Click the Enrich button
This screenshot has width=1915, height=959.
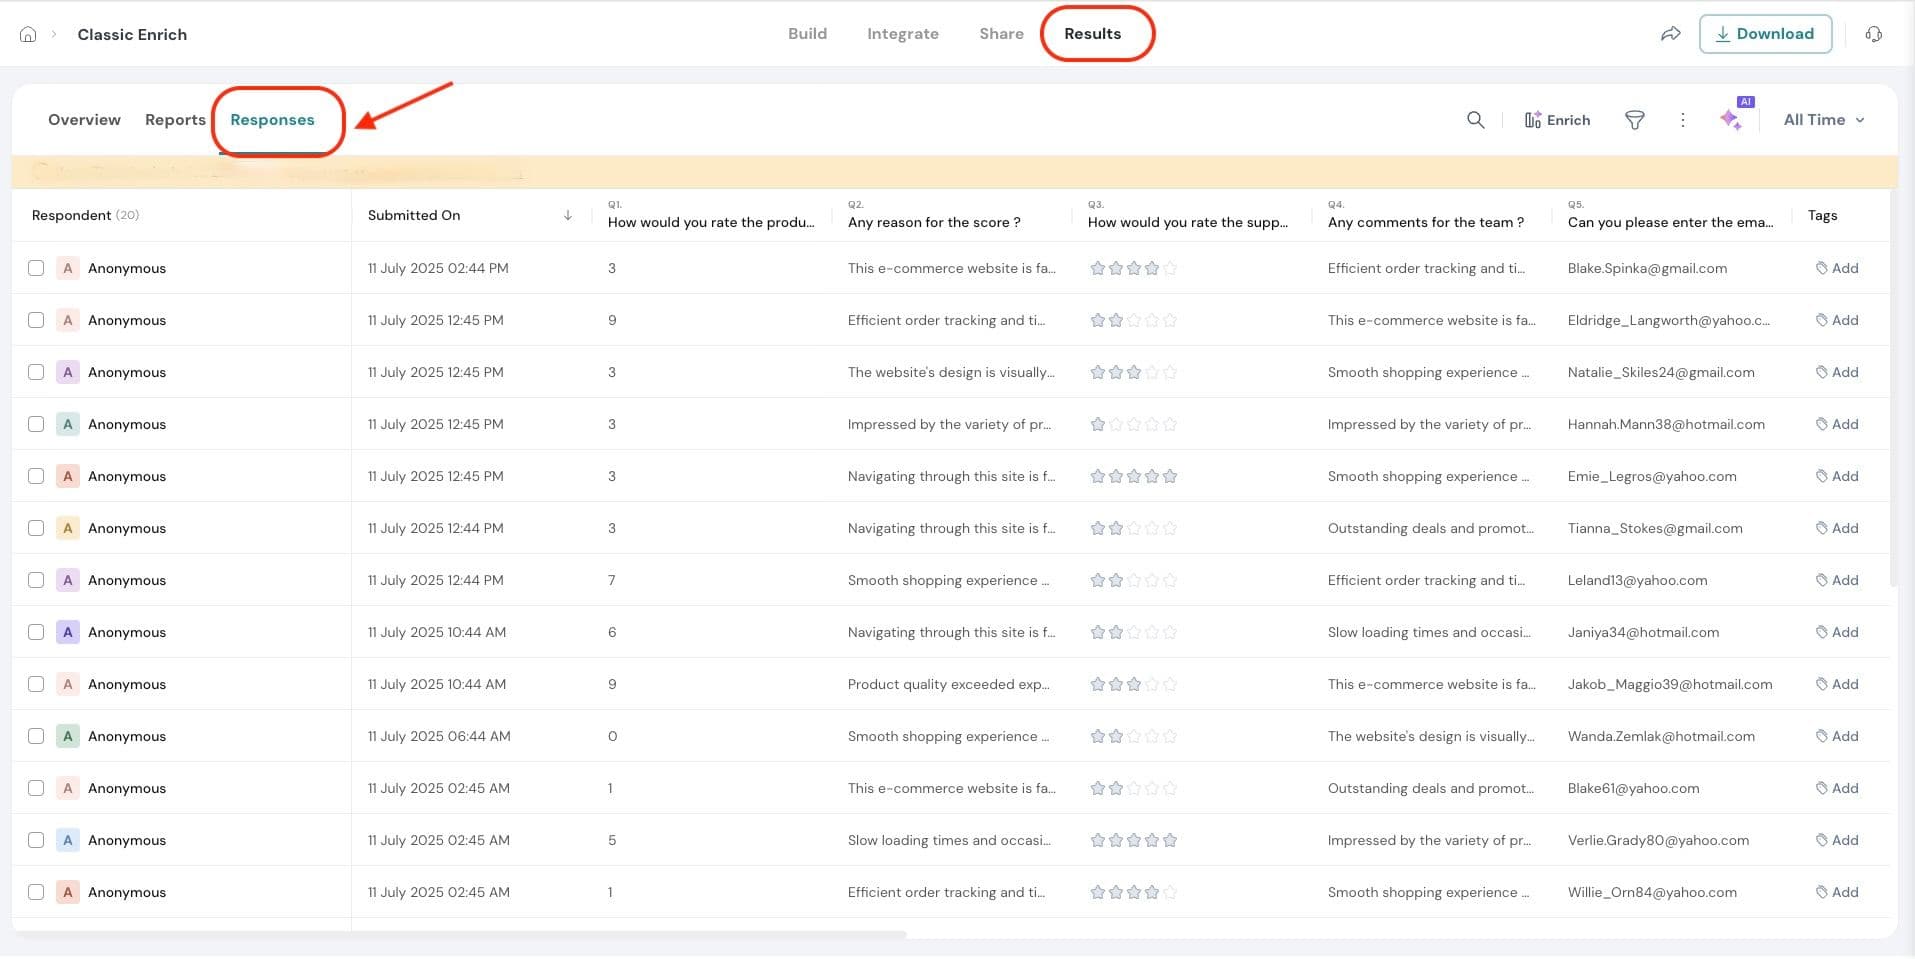[x=1557, y=120]
